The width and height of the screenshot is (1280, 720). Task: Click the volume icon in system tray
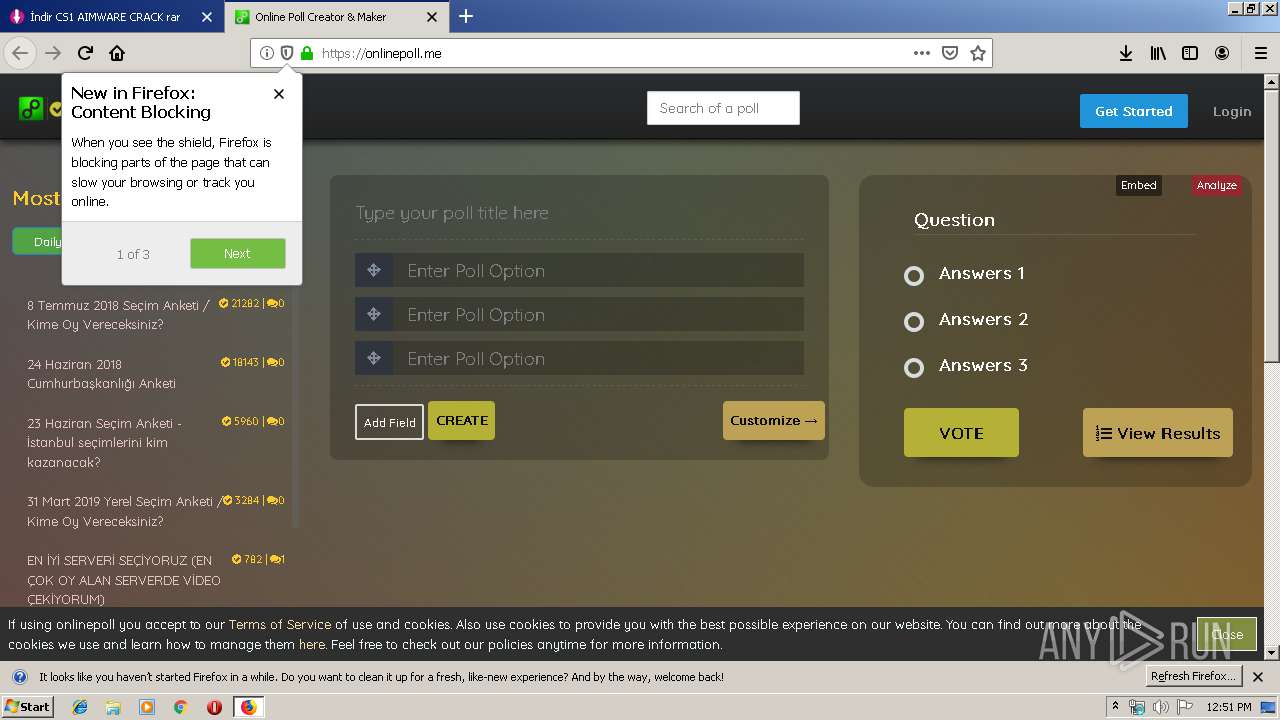pyautogui.click(x=1160, y=707)
